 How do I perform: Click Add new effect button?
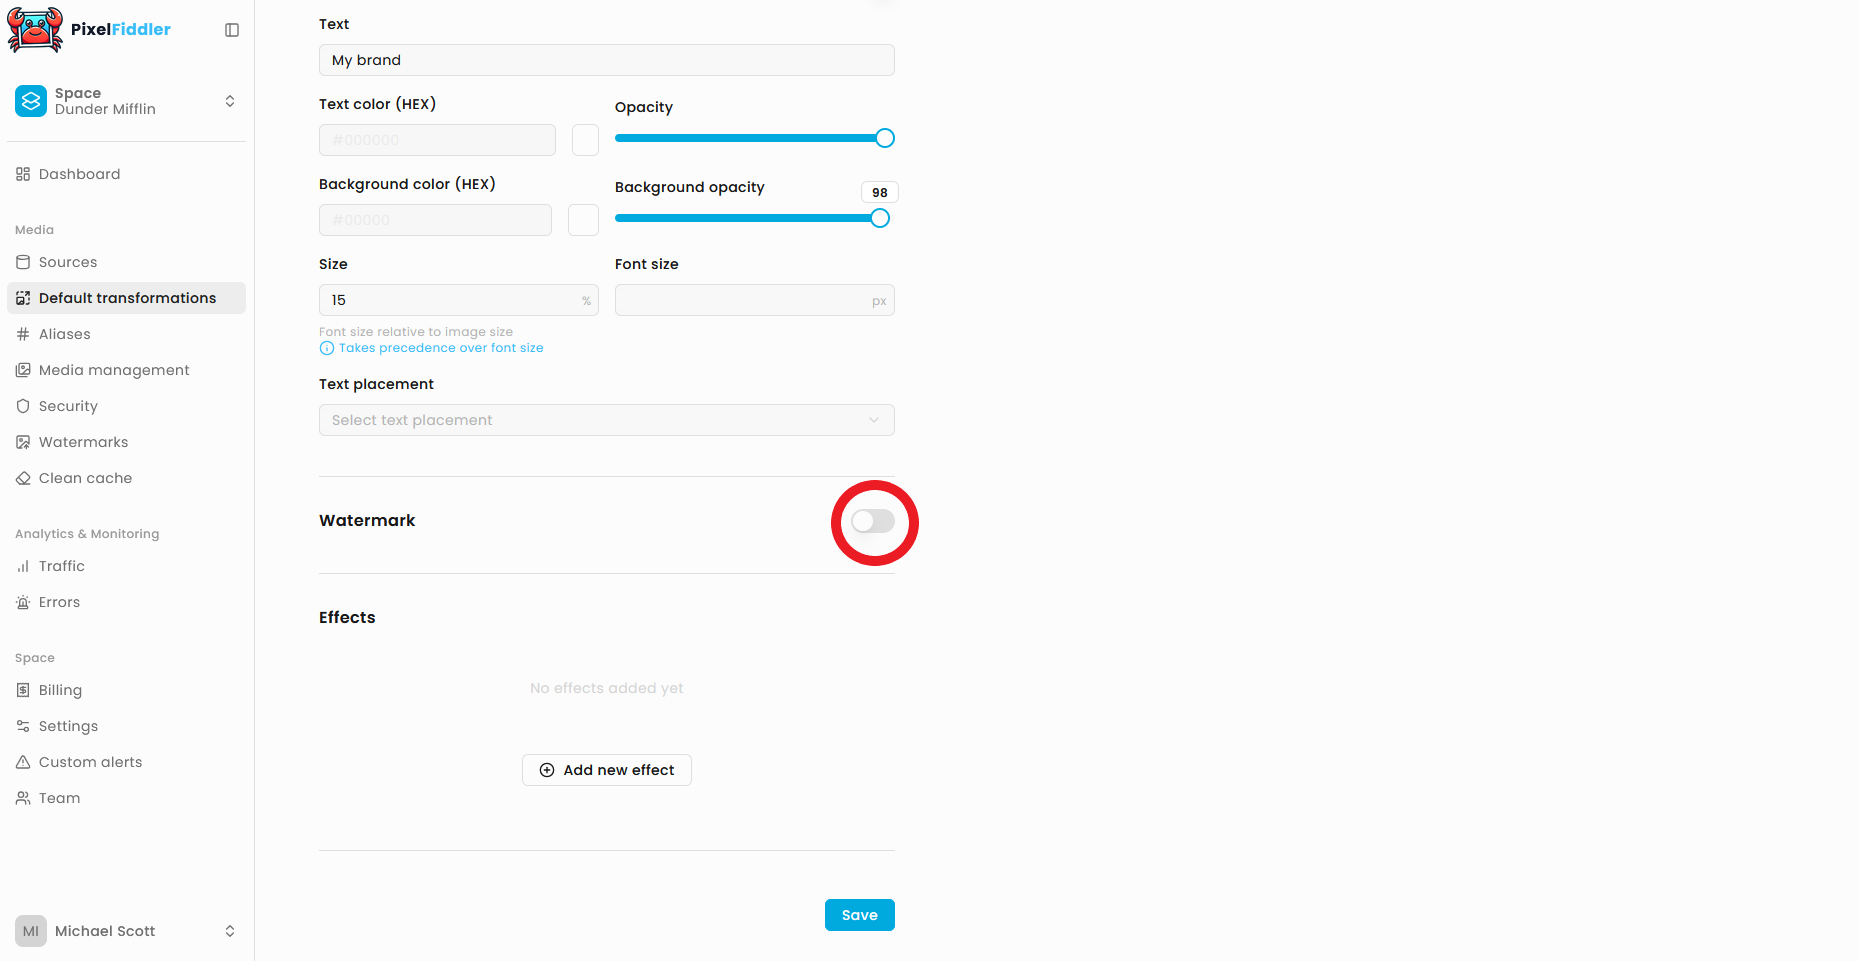coord(606,770)
